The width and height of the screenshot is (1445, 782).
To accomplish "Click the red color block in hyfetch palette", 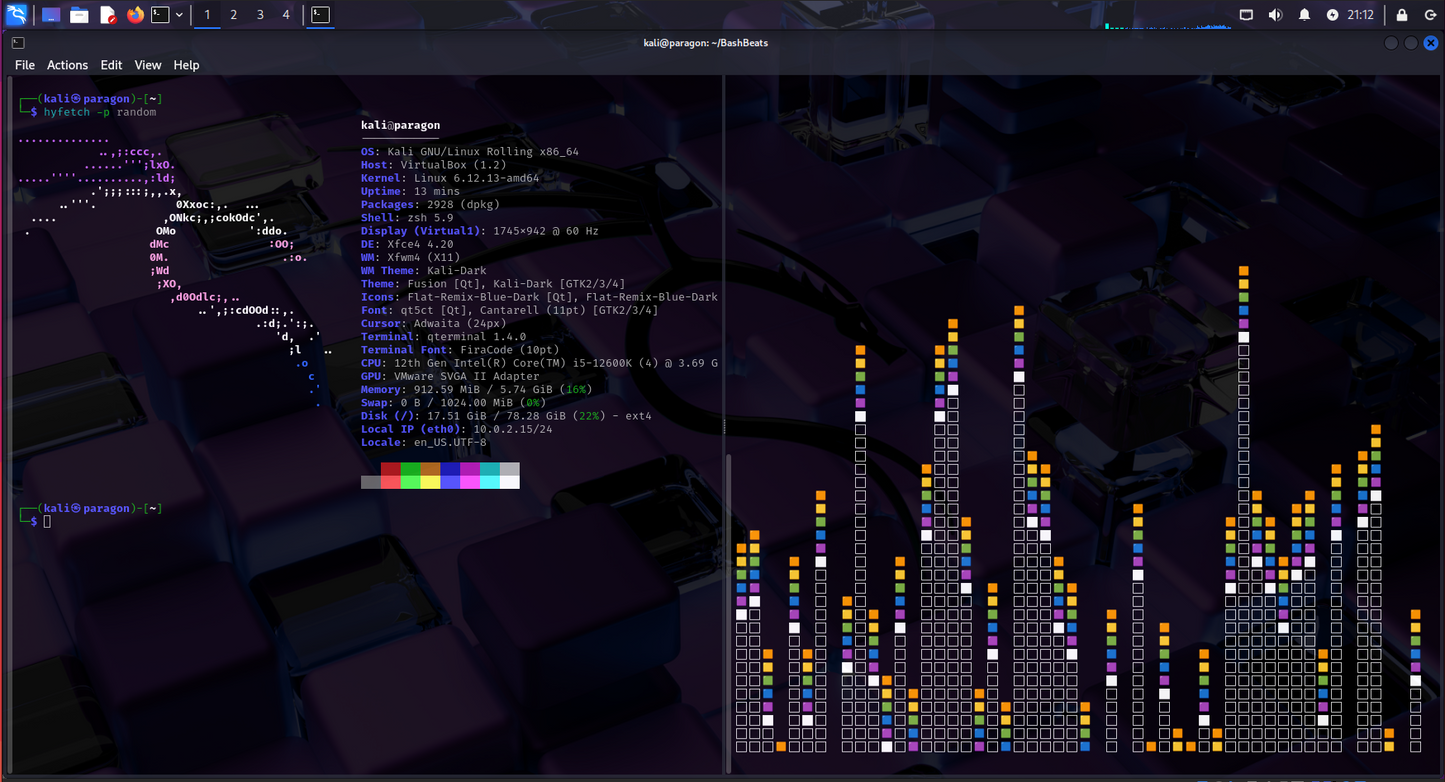I will click(x=391, y=469).
